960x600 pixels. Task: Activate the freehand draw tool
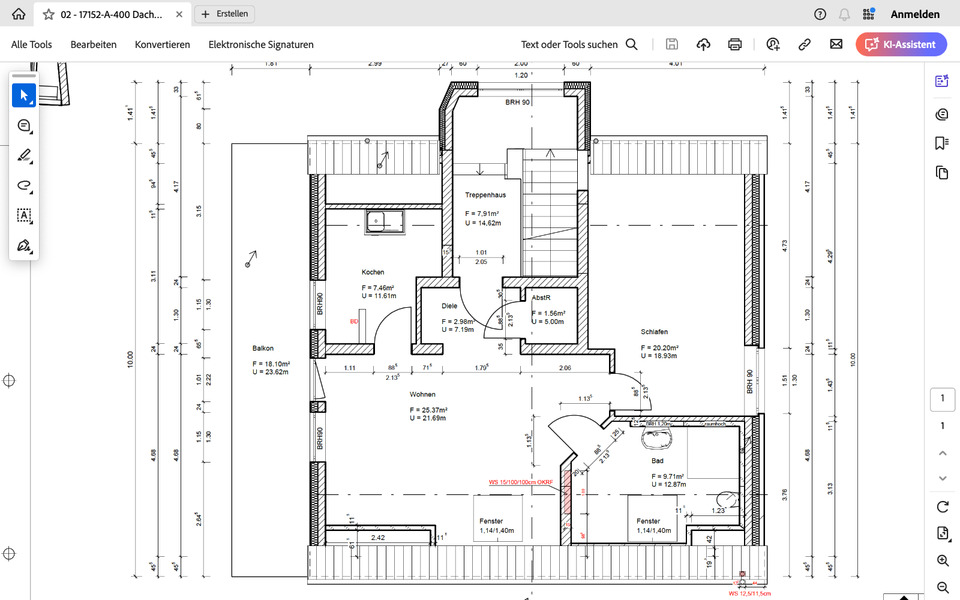(24, 186)
